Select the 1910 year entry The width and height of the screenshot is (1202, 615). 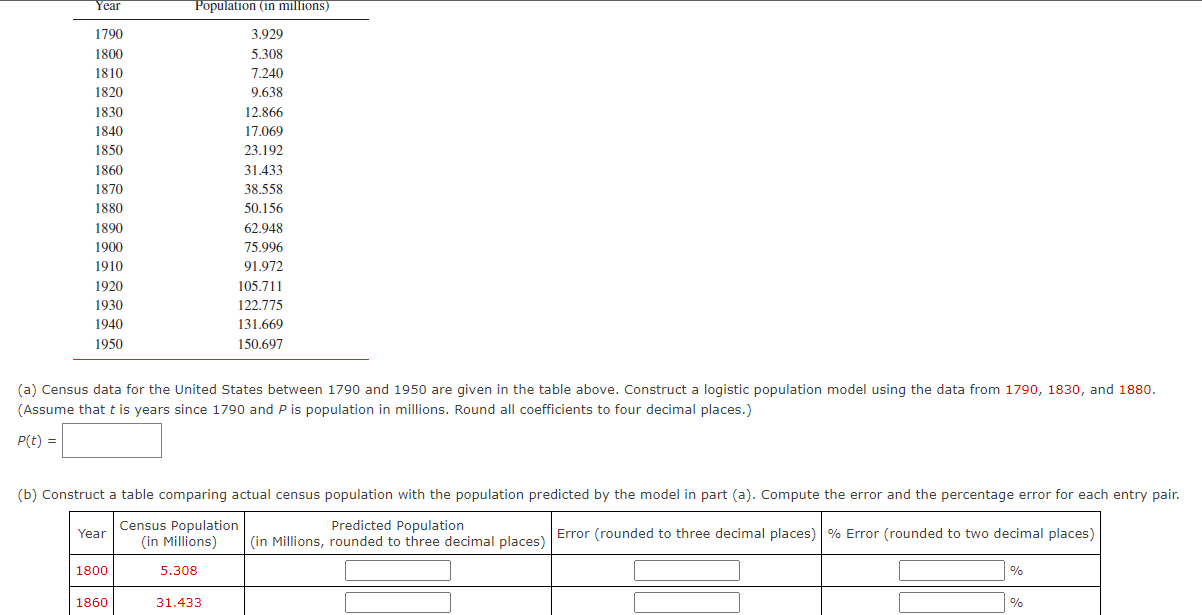(x=109, y=266)
